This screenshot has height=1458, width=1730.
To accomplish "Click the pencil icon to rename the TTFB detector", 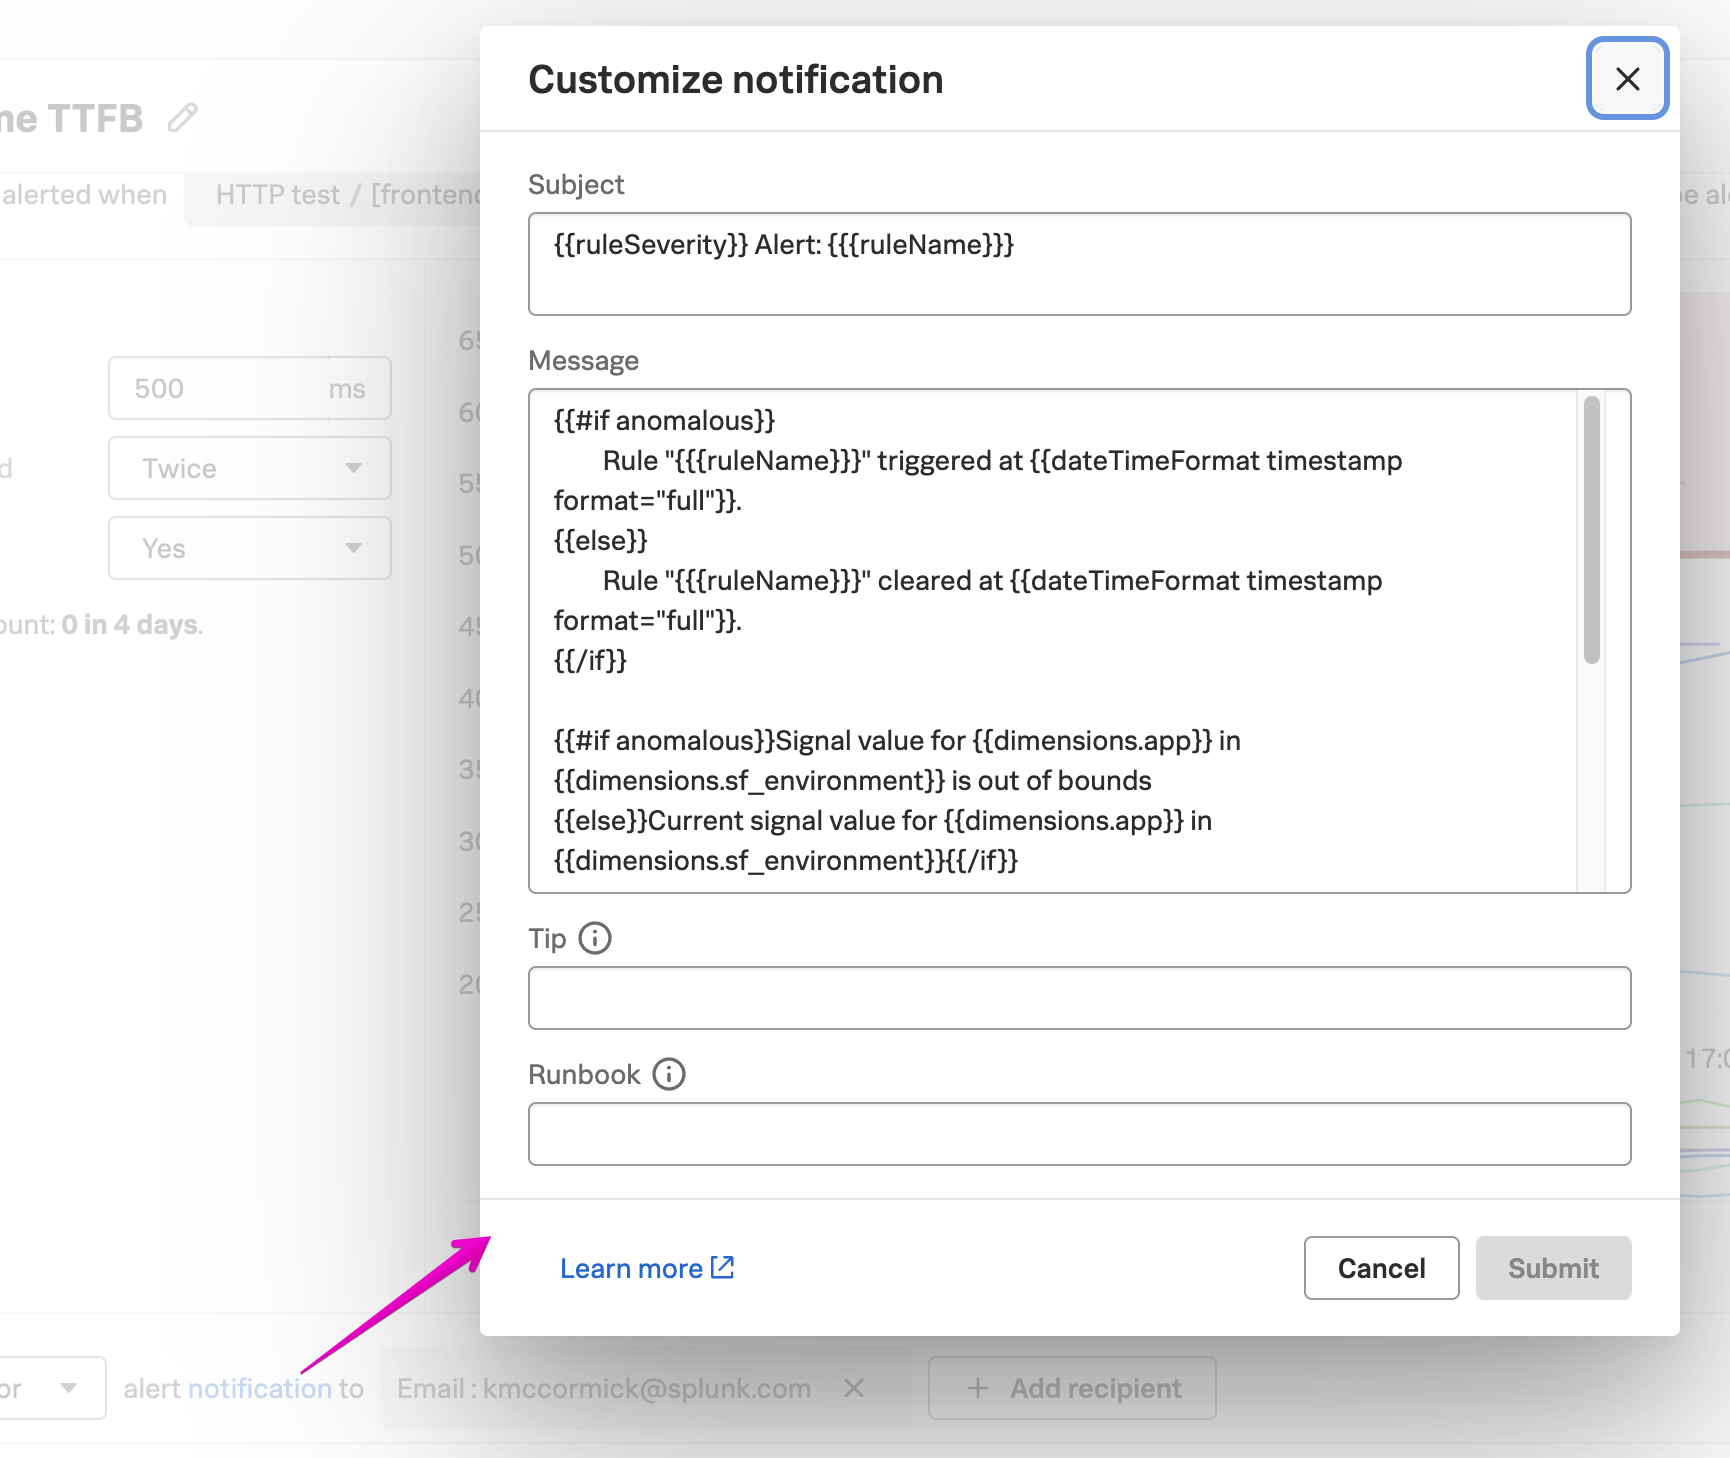I will (x=183, y=117).
